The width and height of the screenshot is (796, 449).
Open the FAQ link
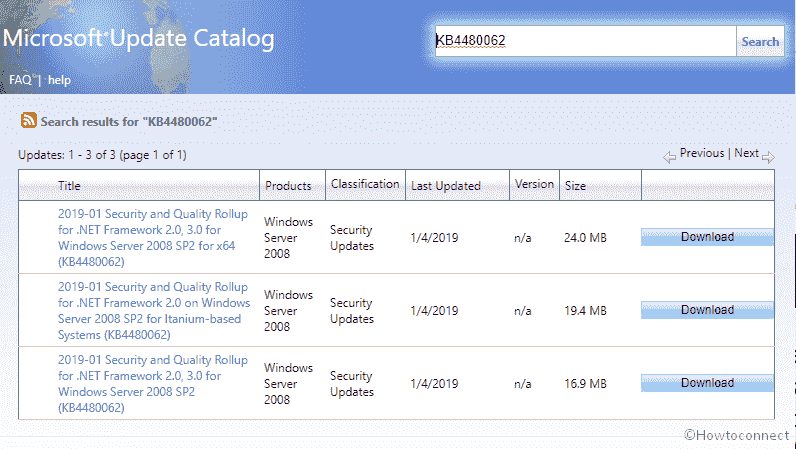[20, 80]
